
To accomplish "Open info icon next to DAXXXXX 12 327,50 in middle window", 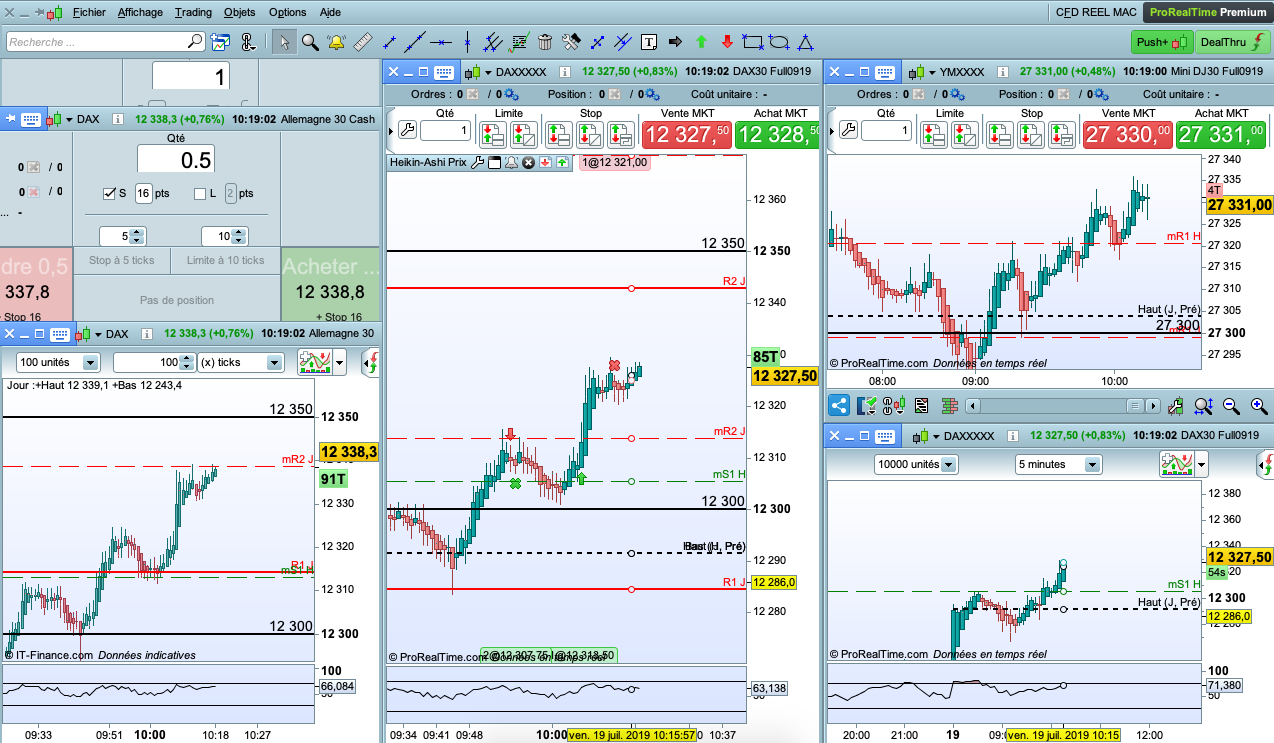I will 565,72.
